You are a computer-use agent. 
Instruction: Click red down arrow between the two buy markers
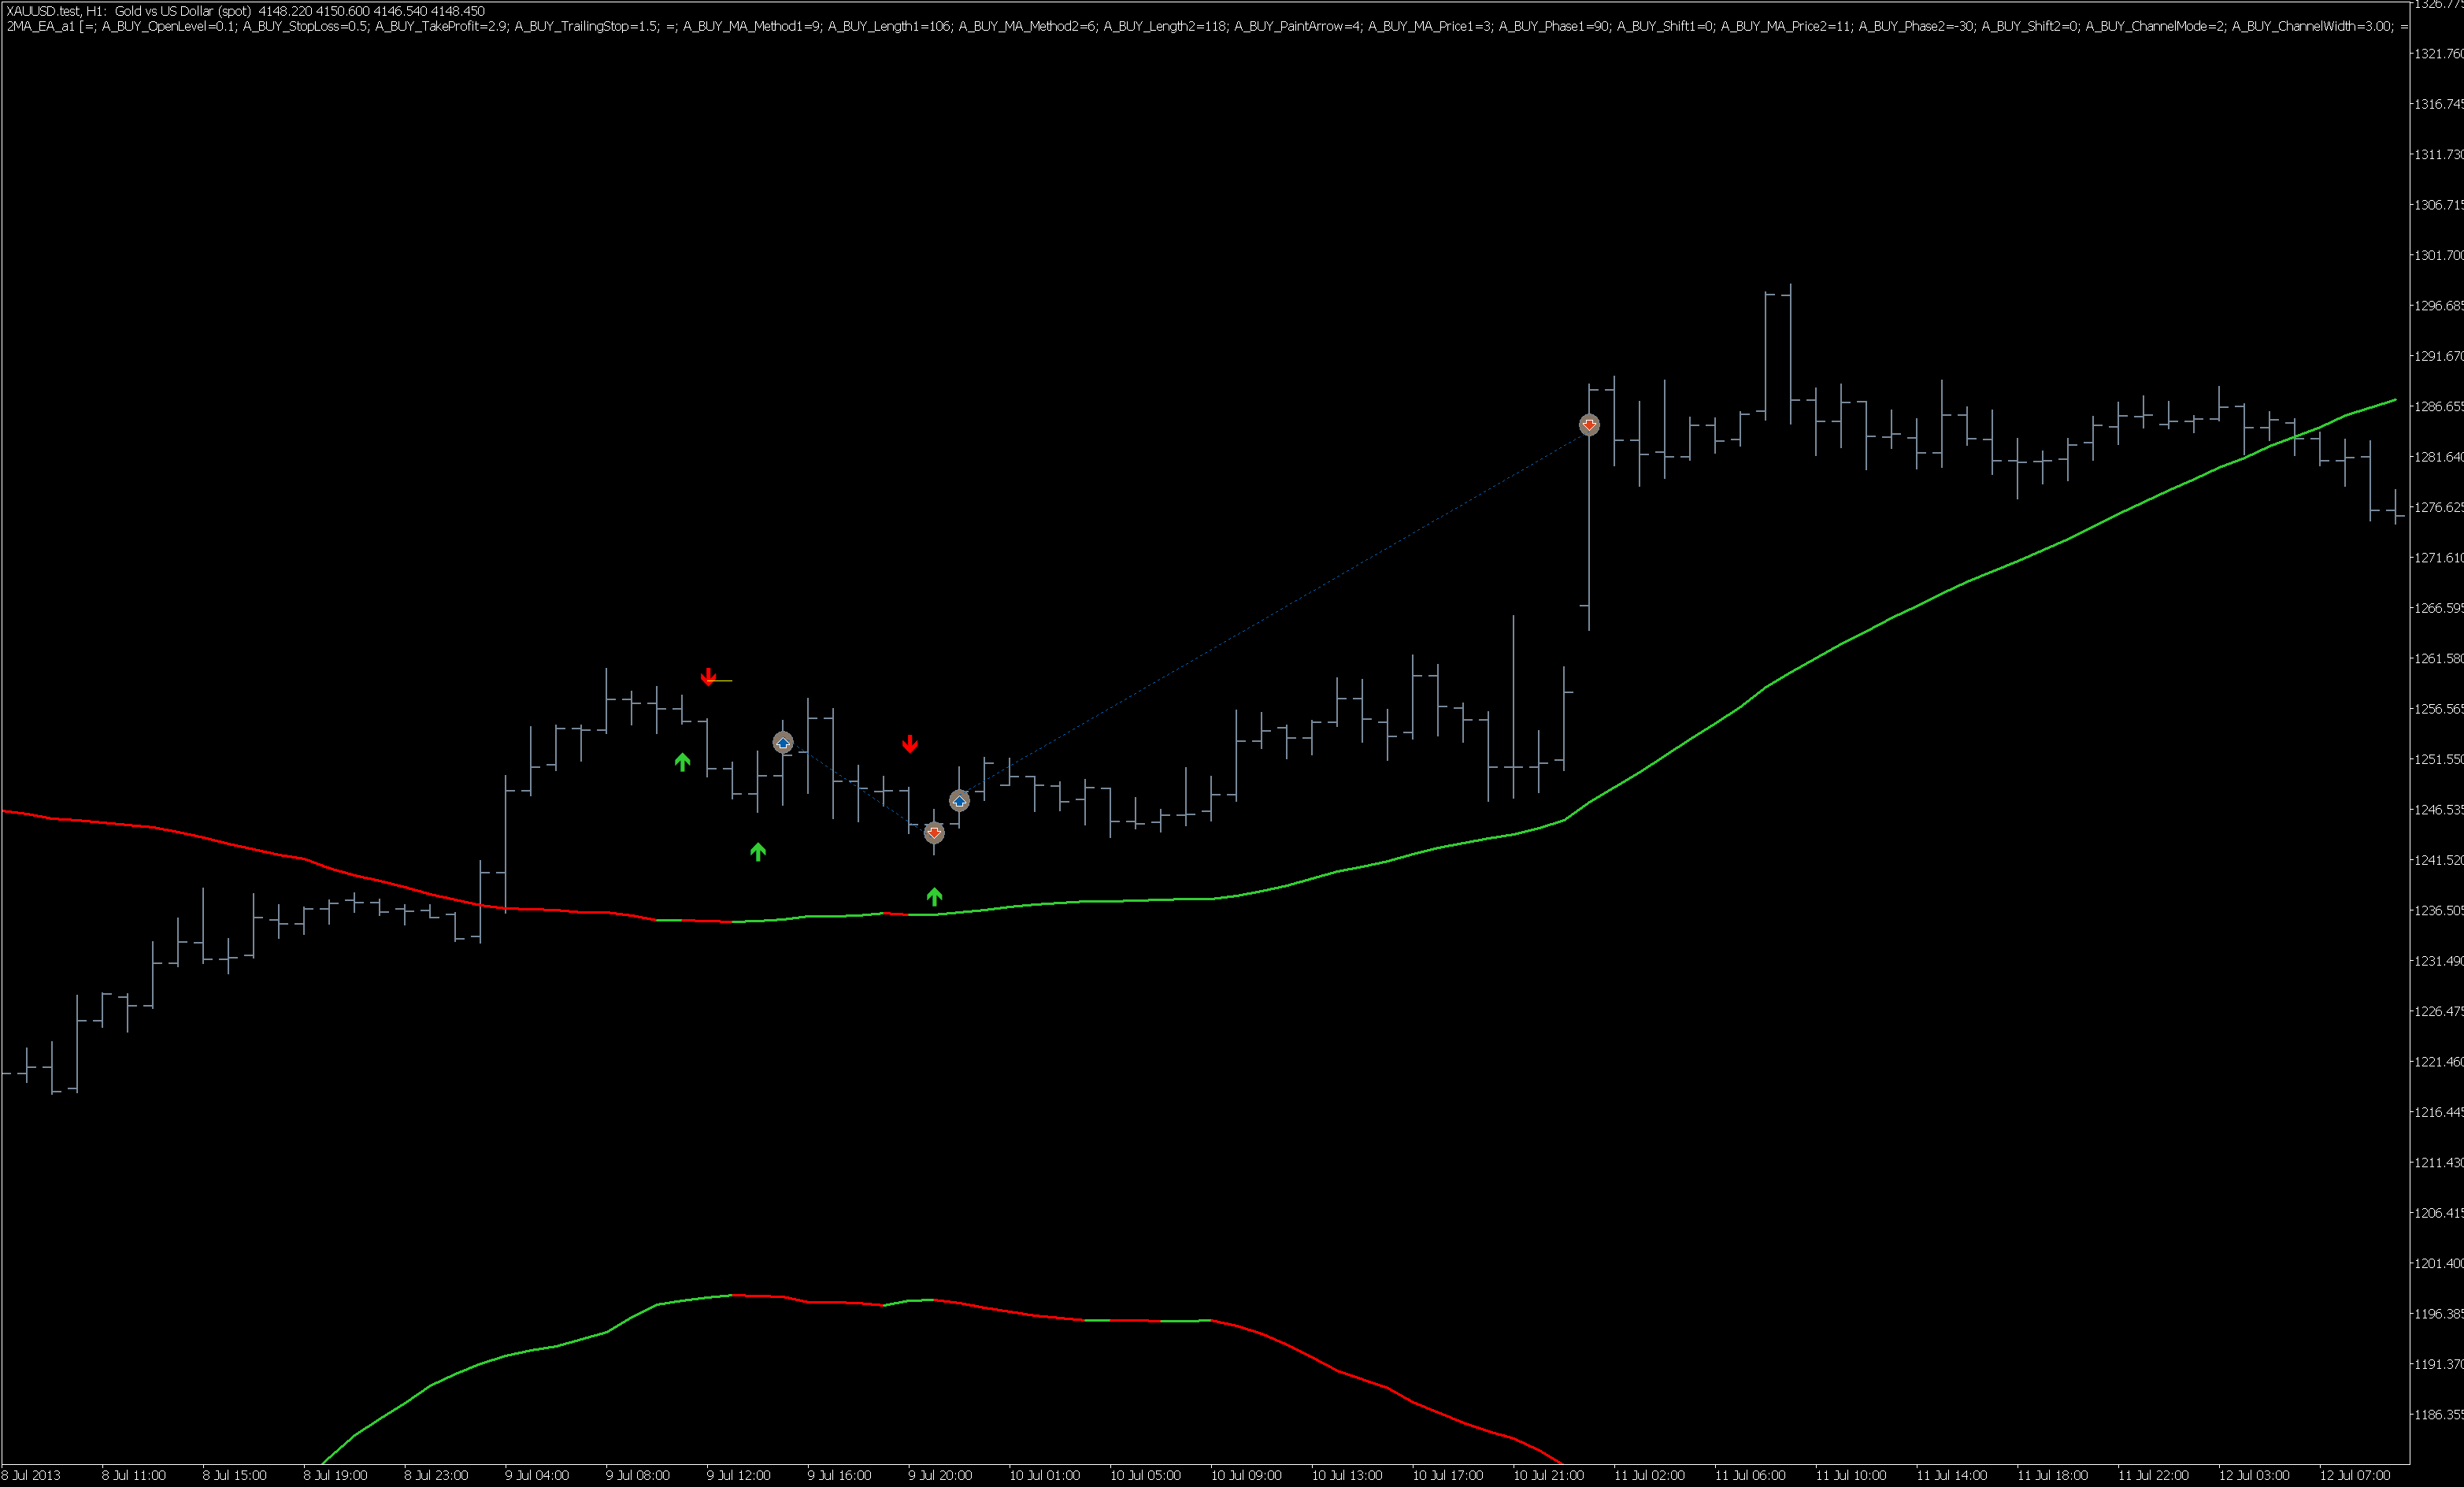point(910,743)
